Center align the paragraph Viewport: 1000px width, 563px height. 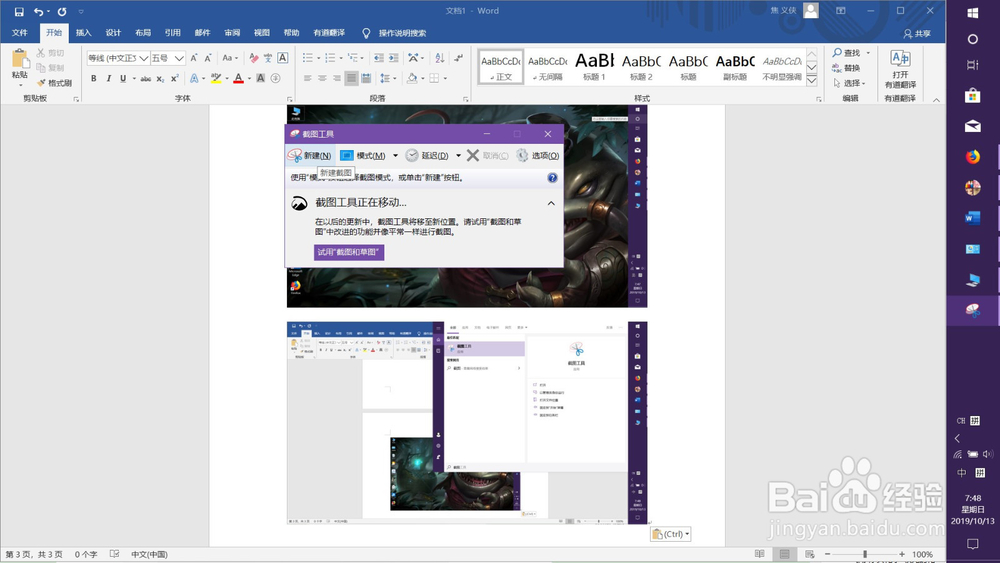pyautogui.click(x=322, y=78)
